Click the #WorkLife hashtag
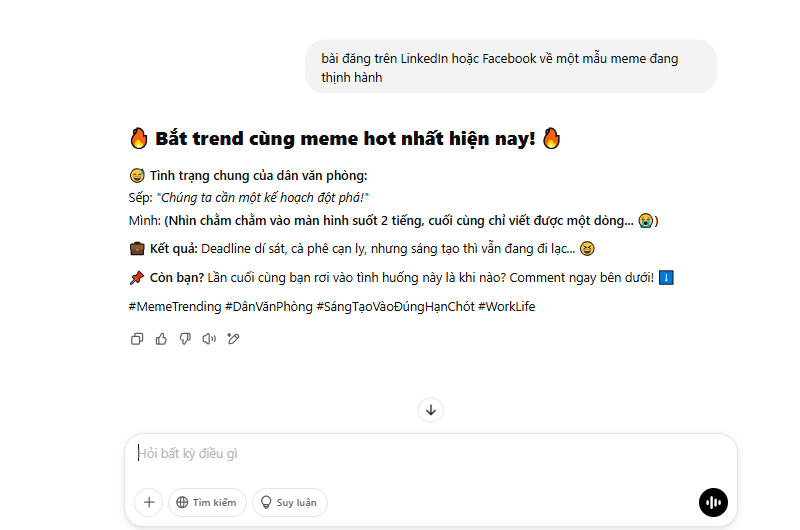800x530 pixels. pyautogui.click(x=507, y=307)
